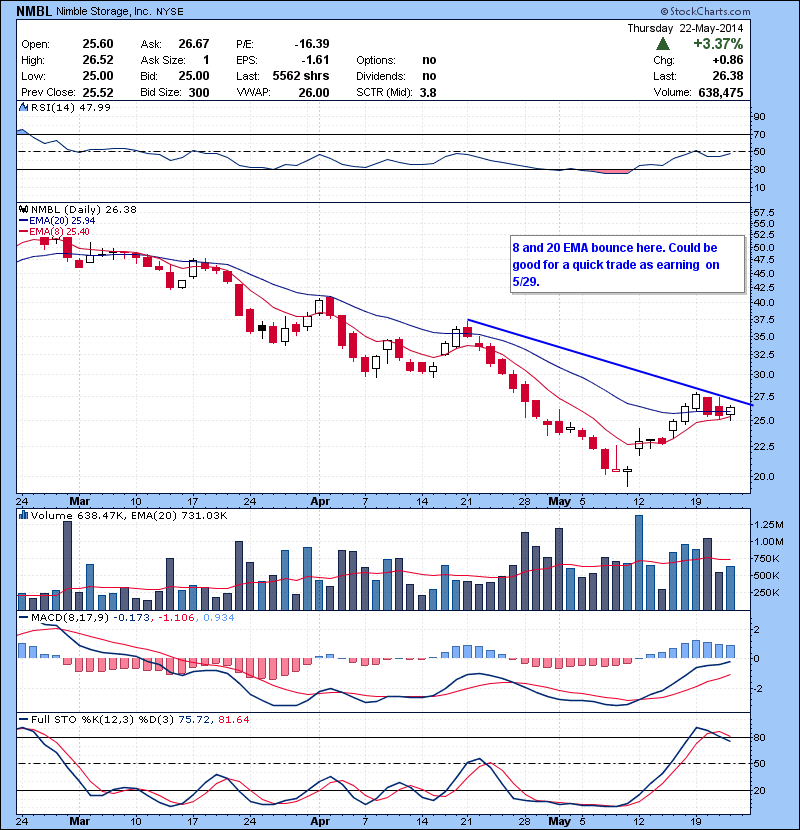
Task: Click the Nimble Storage, Inc. company name
Action: [104, 12]
